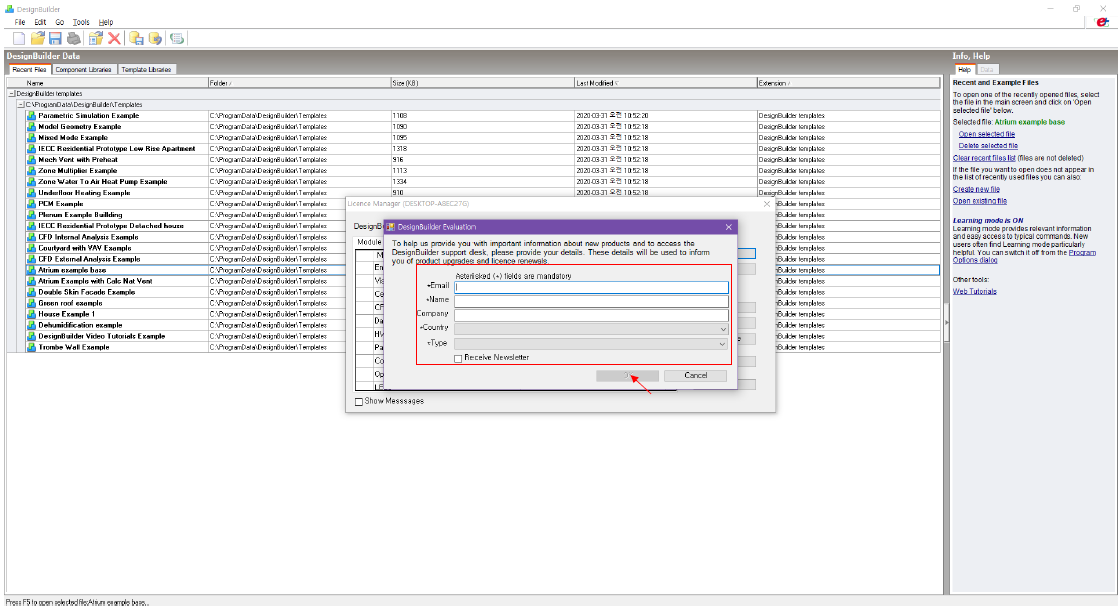Screen dimensions: 1119x611
Task: Click the file icon beside PCM Example
Action: point(31,203)
